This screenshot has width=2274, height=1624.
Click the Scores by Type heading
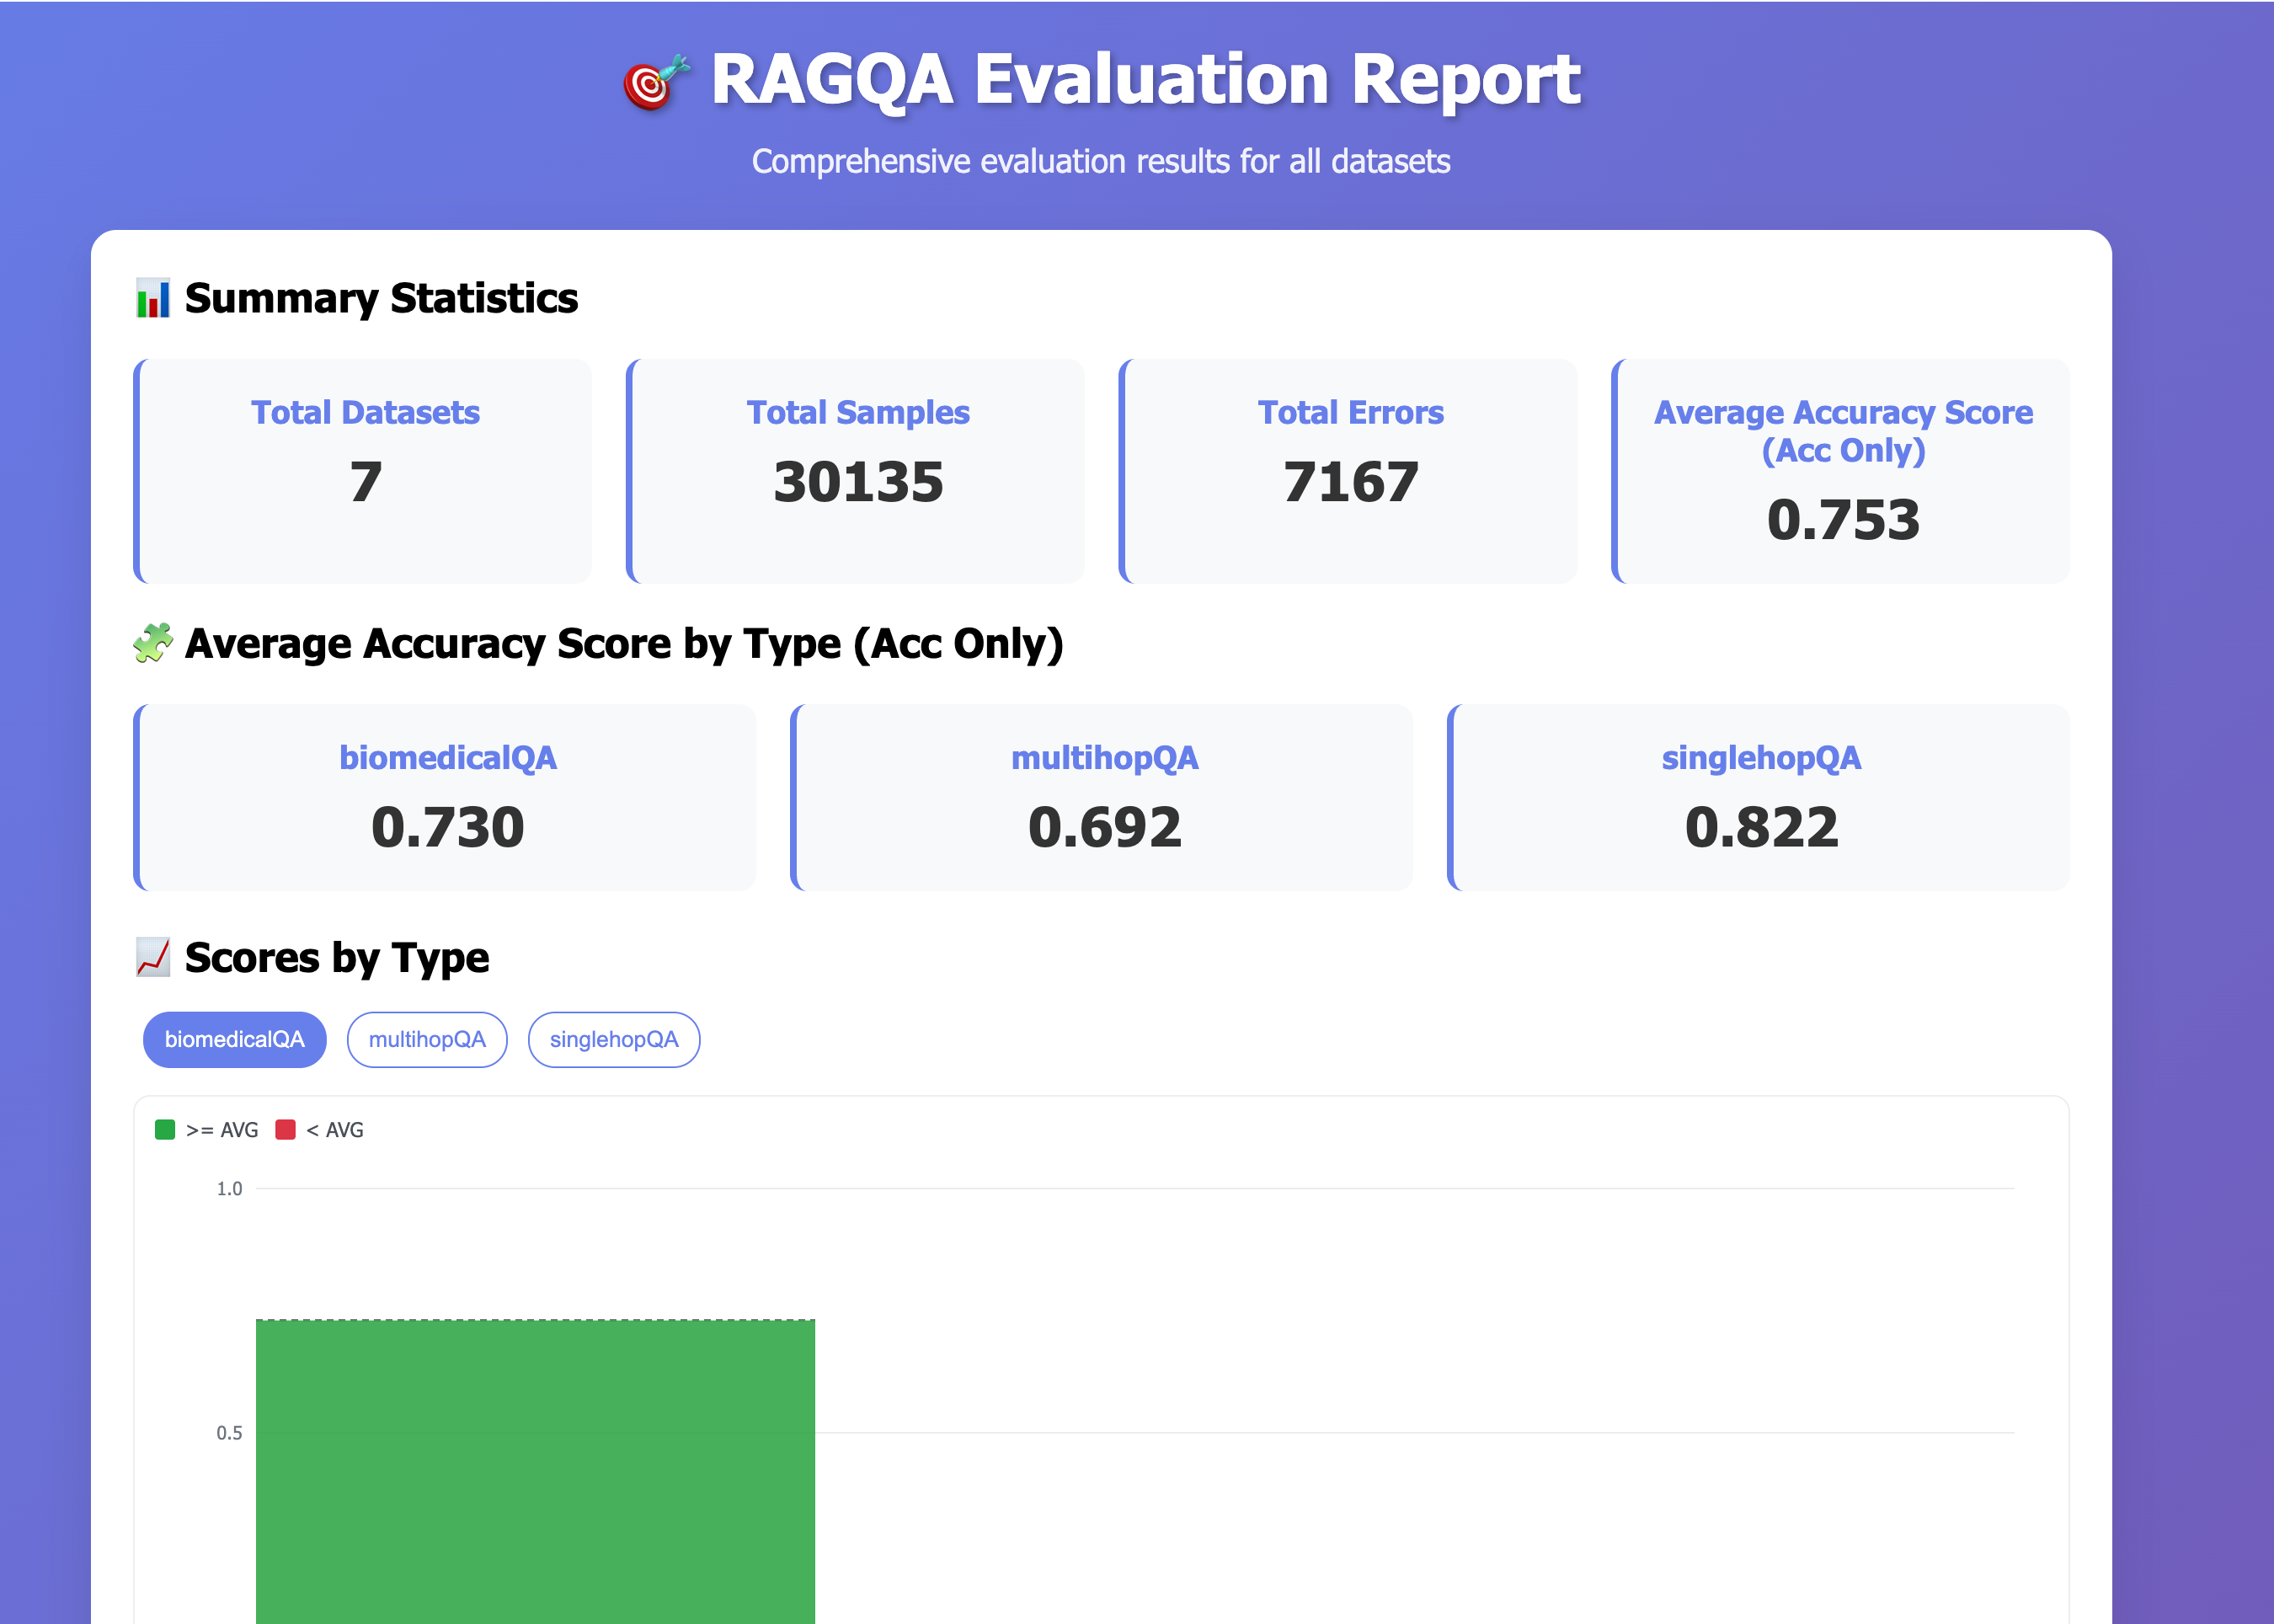337,957
